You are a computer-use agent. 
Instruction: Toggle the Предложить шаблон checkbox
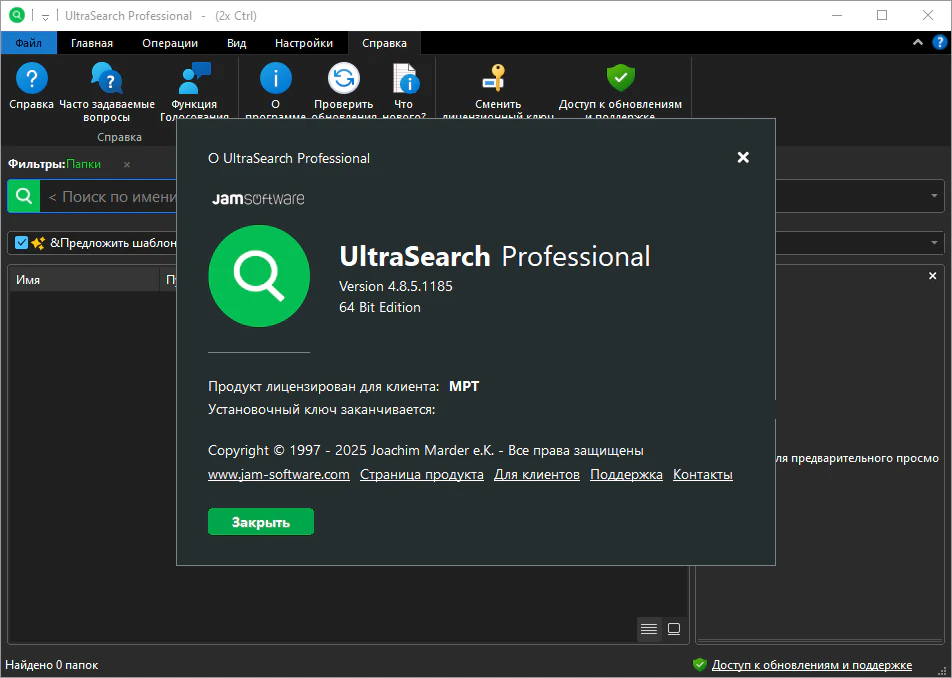(x=21, y=243)
